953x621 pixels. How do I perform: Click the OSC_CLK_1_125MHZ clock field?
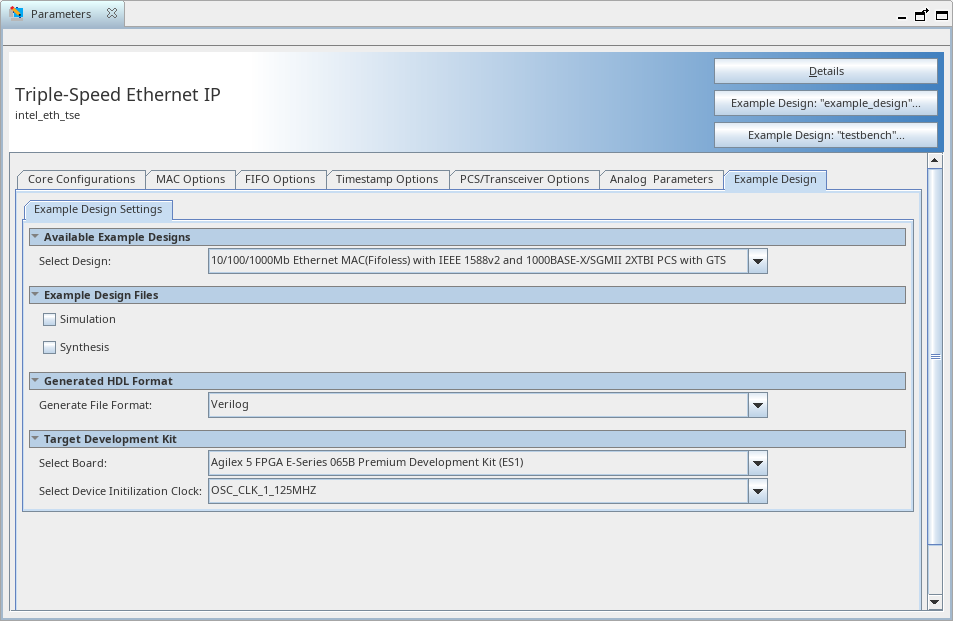pos(478,492)
